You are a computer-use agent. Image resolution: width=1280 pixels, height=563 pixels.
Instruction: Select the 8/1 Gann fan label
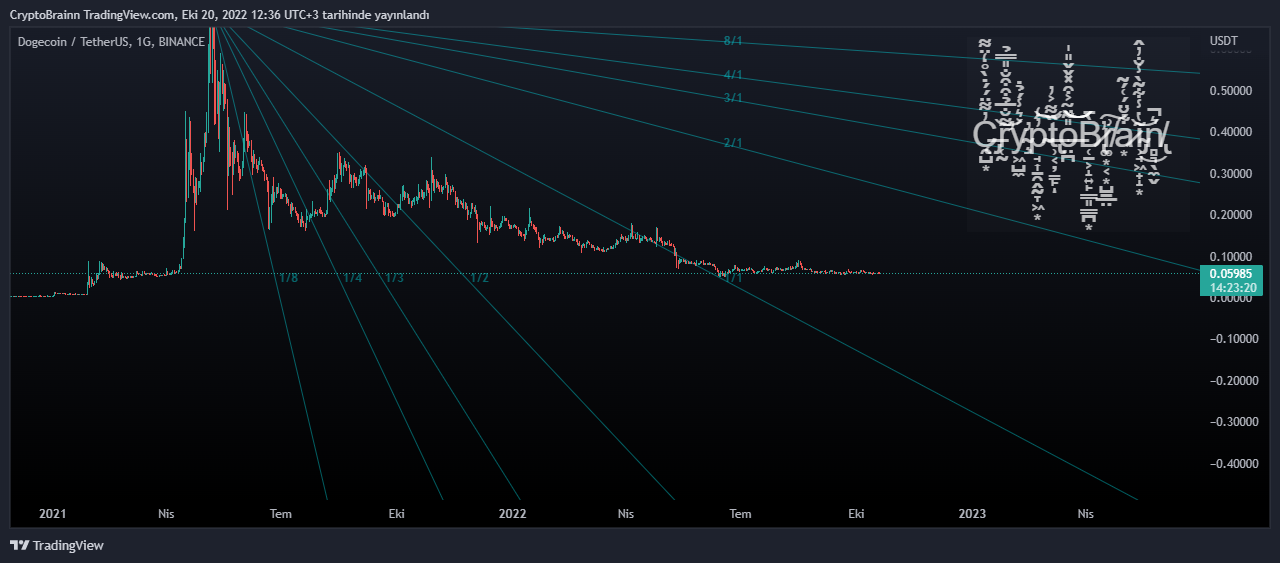pos(733,41)
